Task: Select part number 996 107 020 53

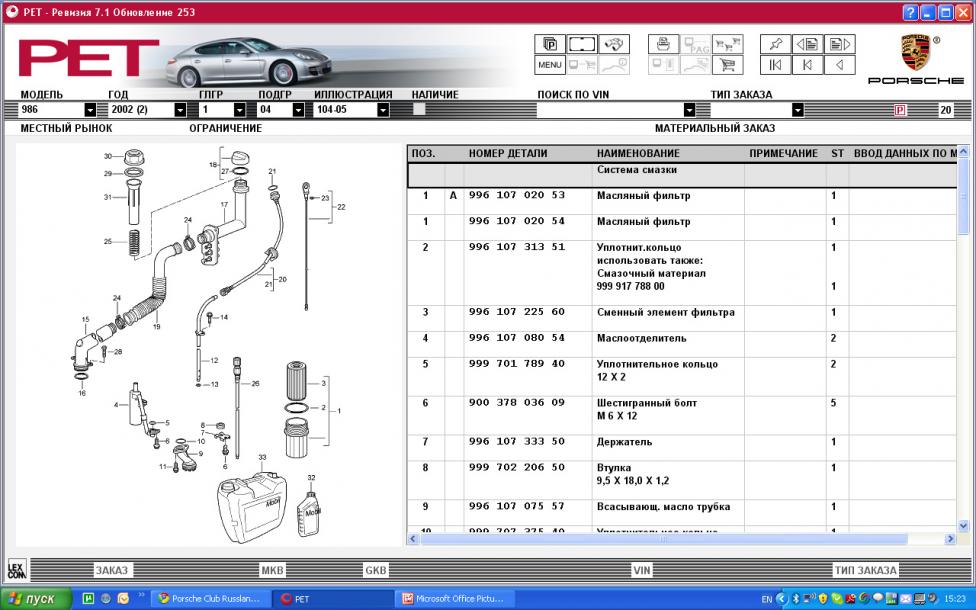Action: (x=517, y=195)
